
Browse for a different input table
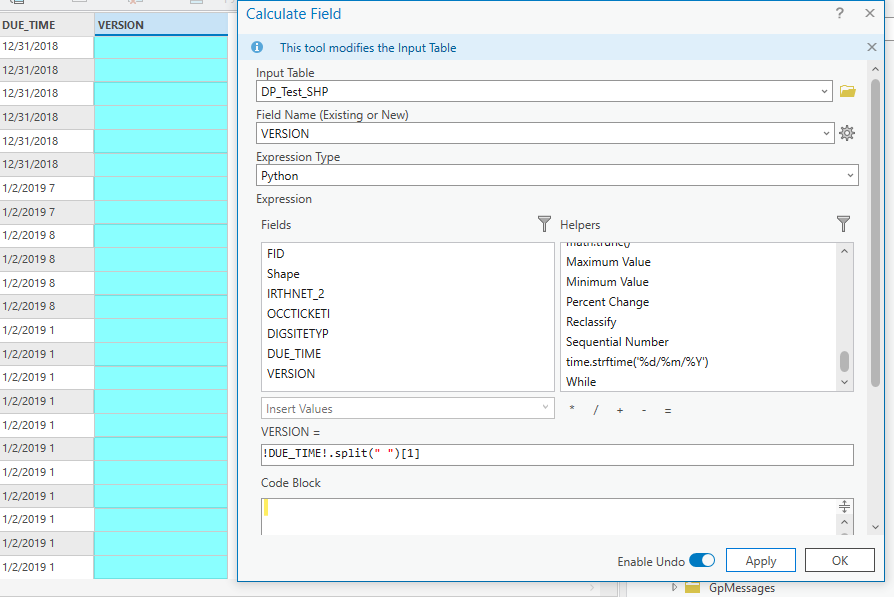[846, 90]
